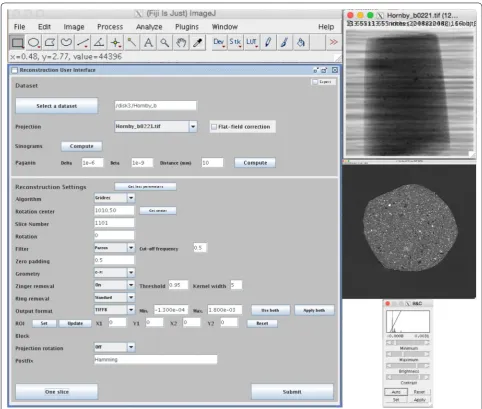Open the Filter dropdown
482x409 pixels.
pyautogui.click(x=131, y=248)
